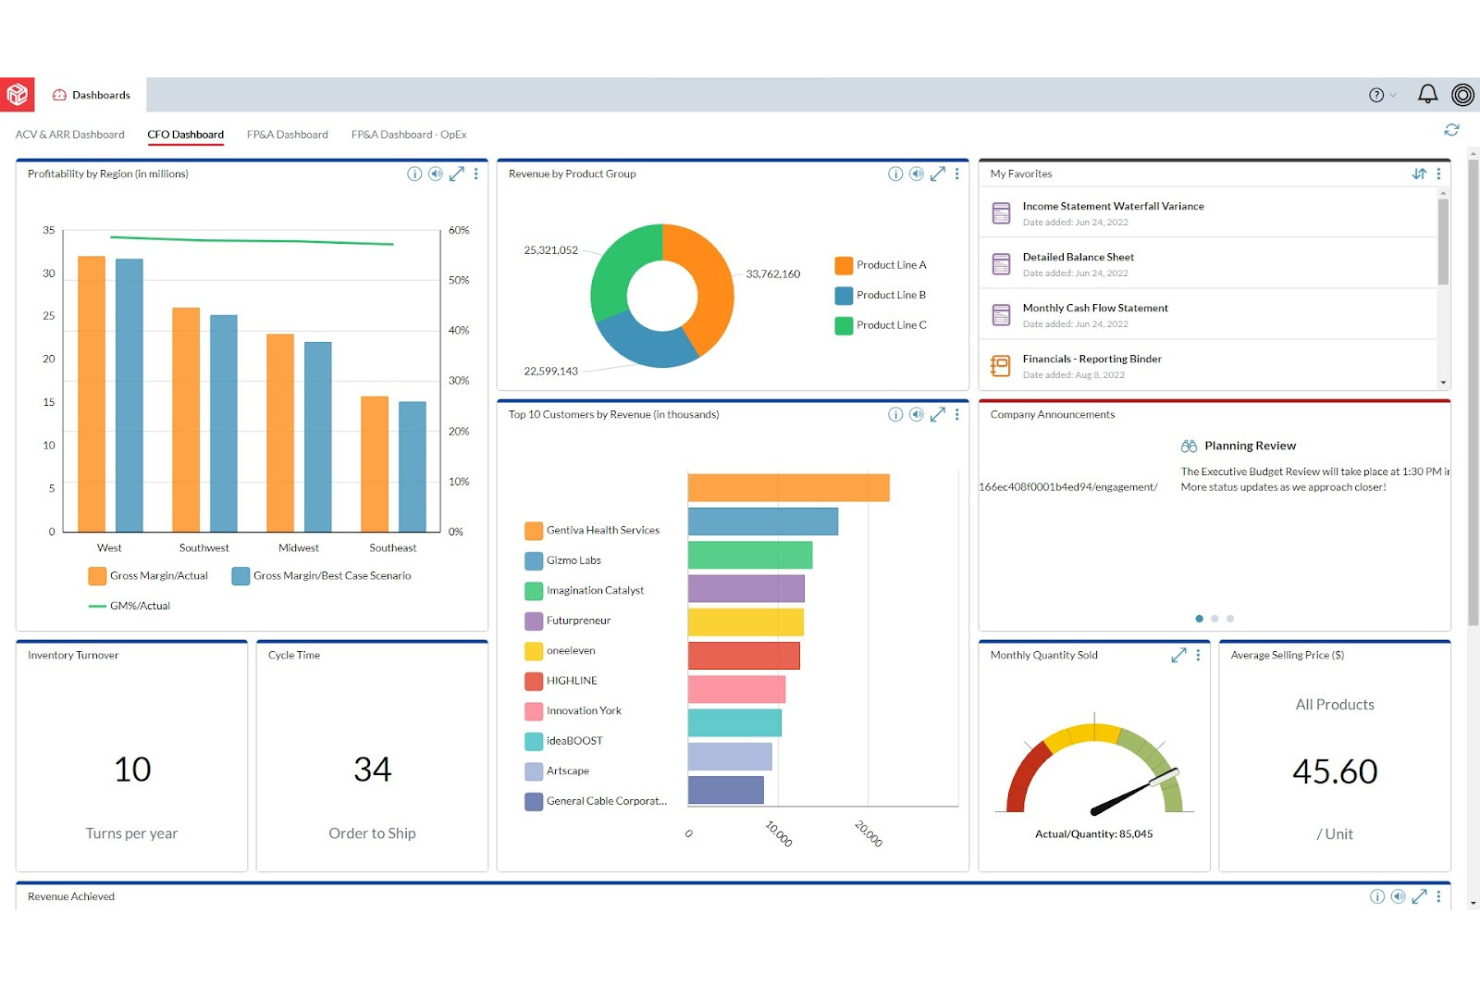Click the refresh icon below the bell
The image size is (1480, 987).
point(1452,130)
